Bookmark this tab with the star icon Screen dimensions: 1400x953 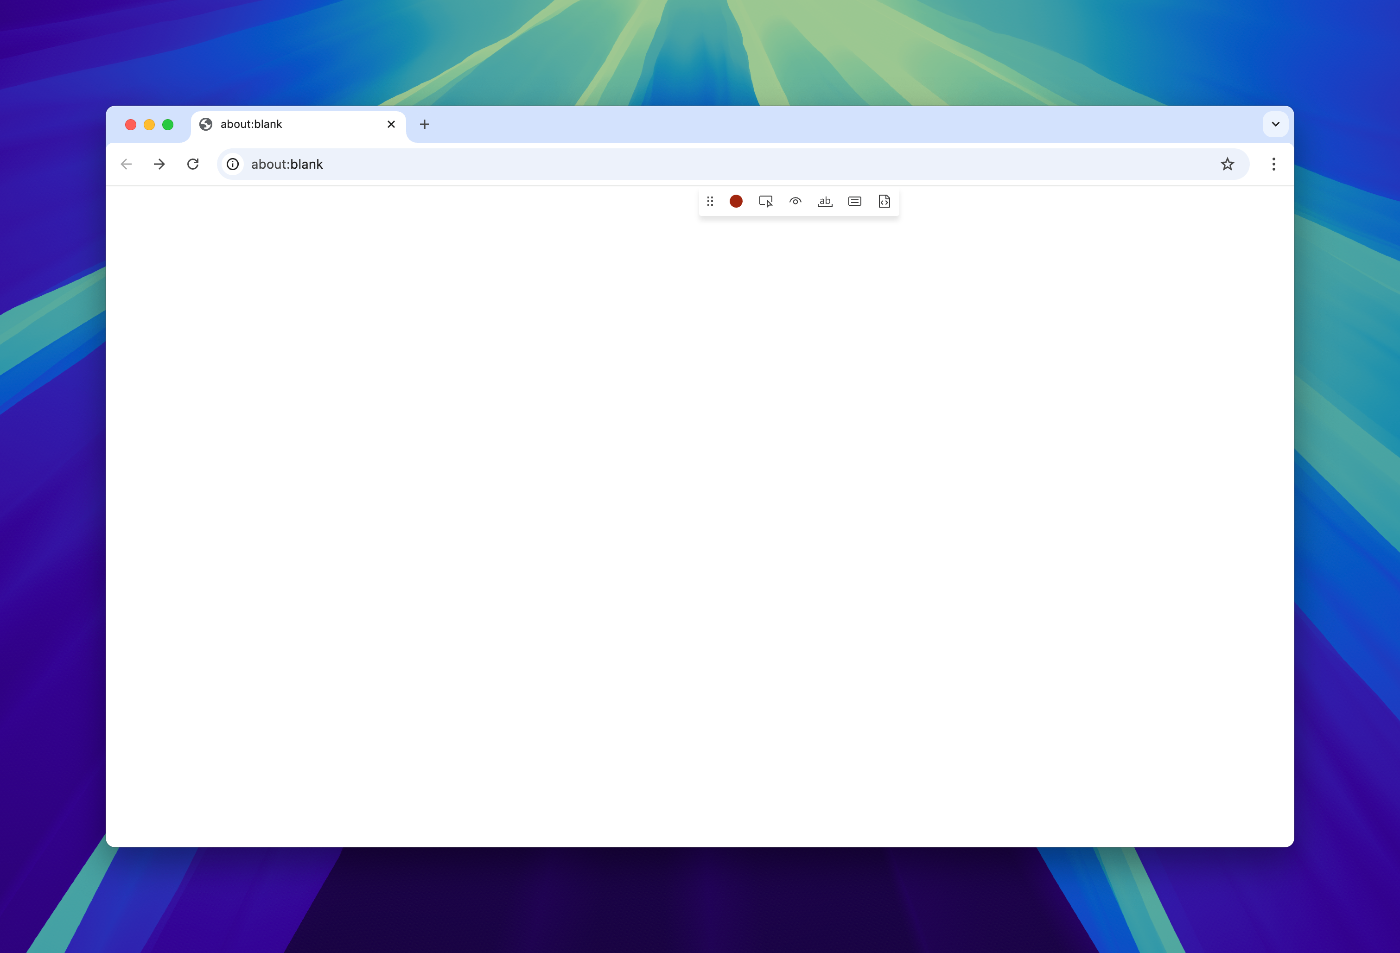click(1227, 164)
